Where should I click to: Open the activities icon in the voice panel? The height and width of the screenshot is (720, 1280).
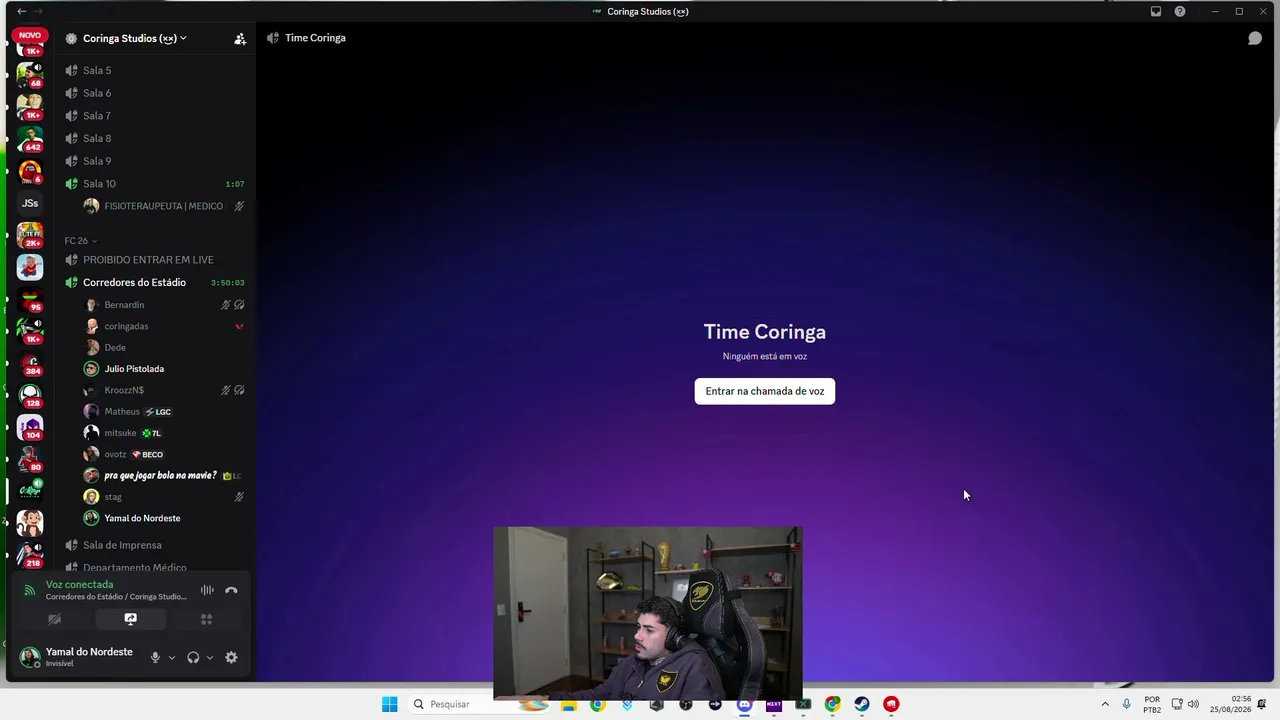(206, 619)
